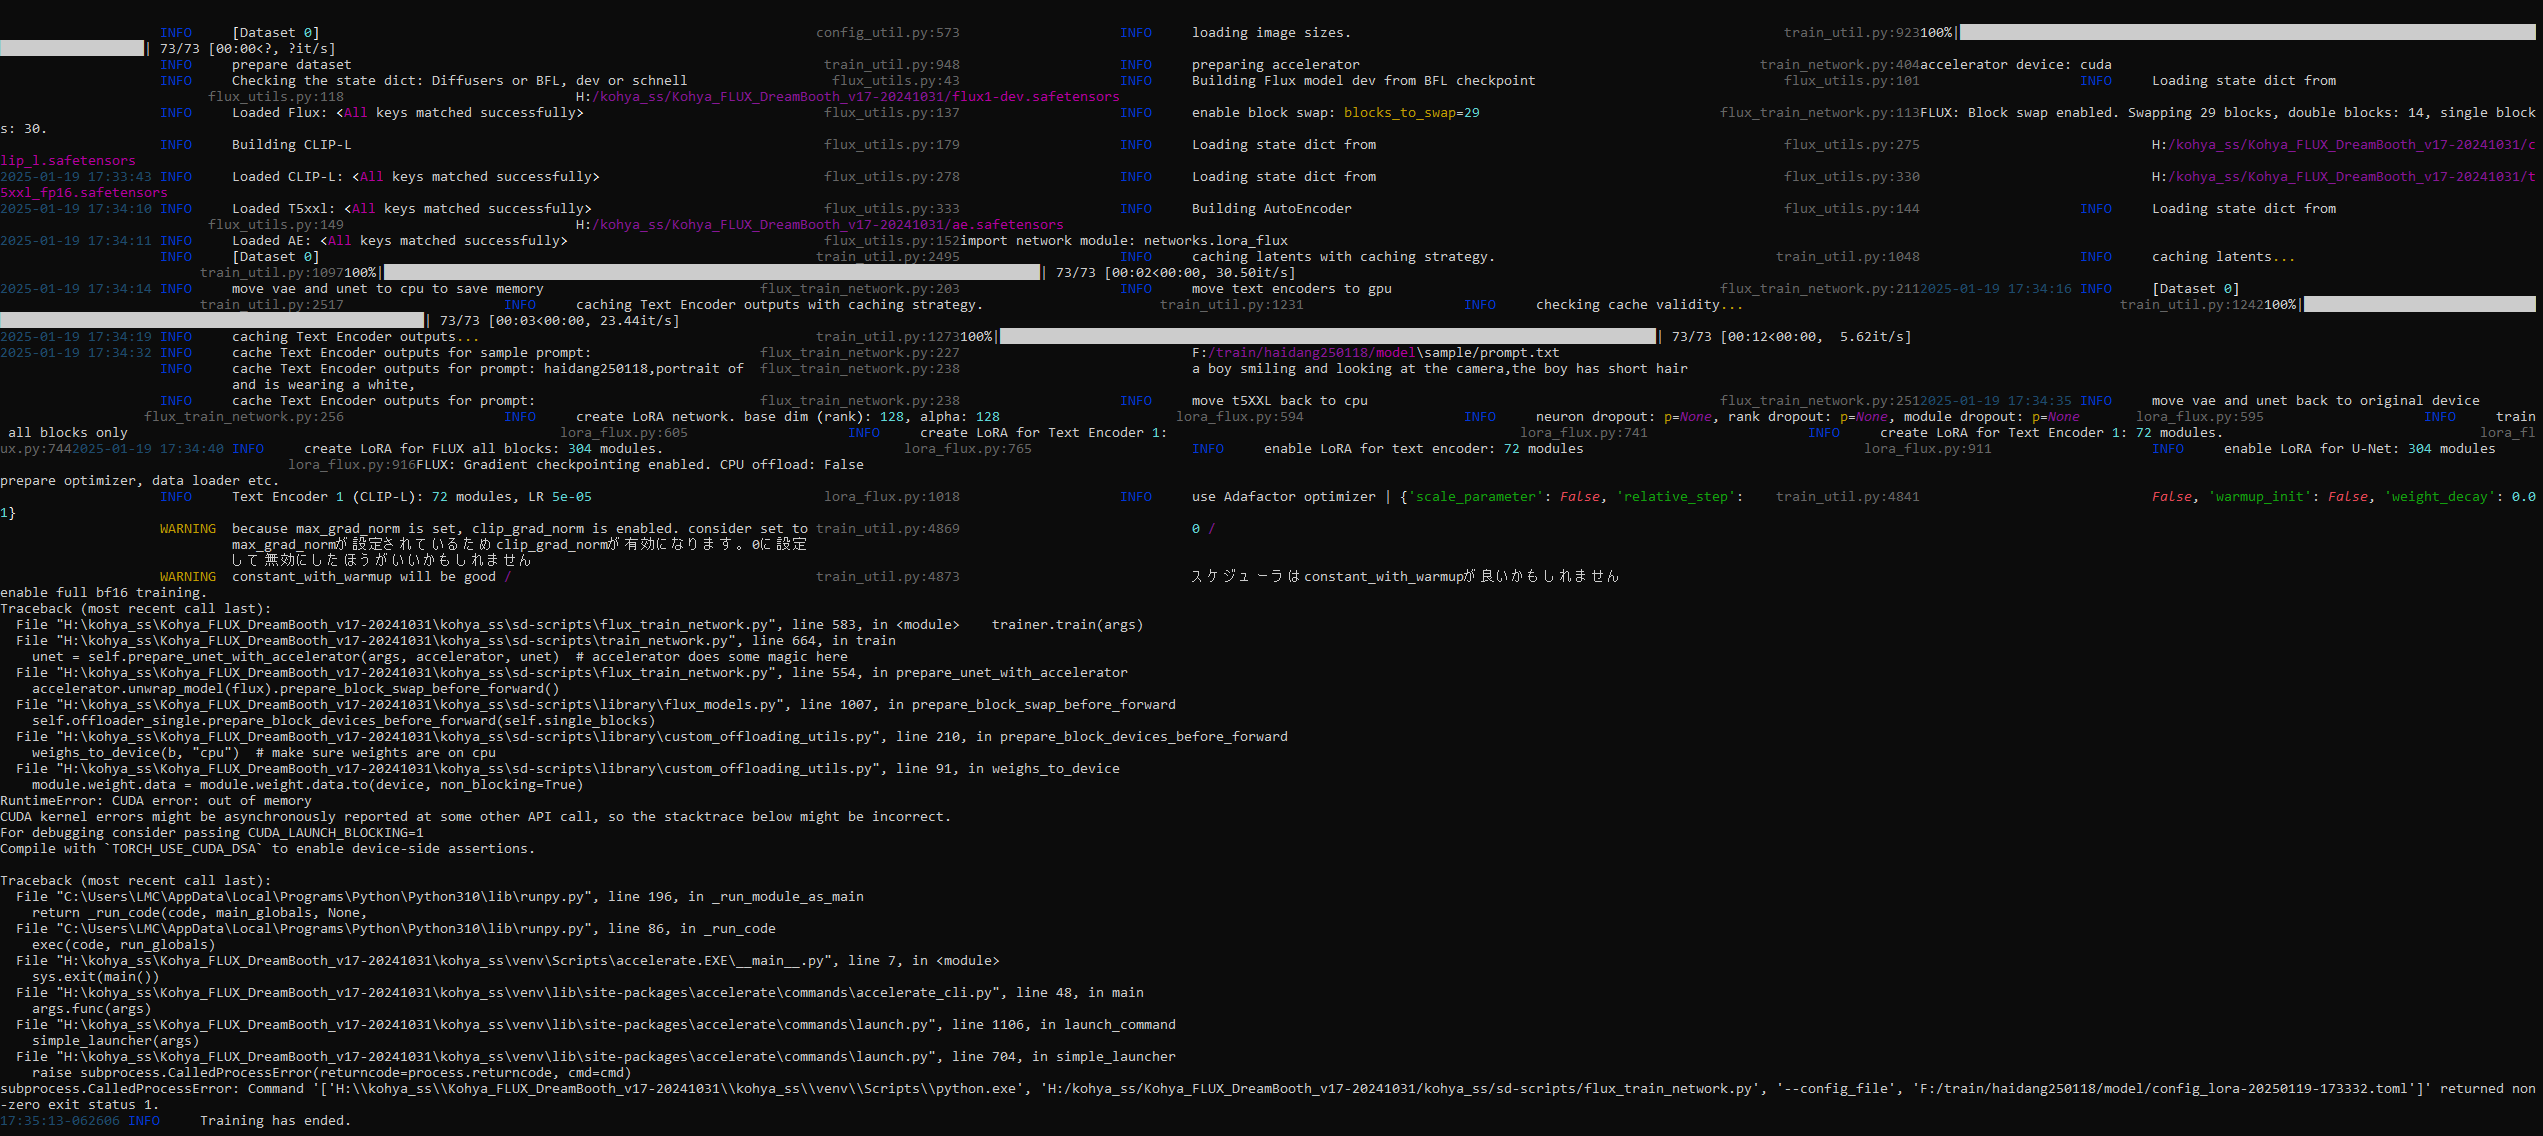Click the 'blocks_to_swap=29' text
The width and height of the screenshot is (2543, 1136).
tap(1411, 113)
